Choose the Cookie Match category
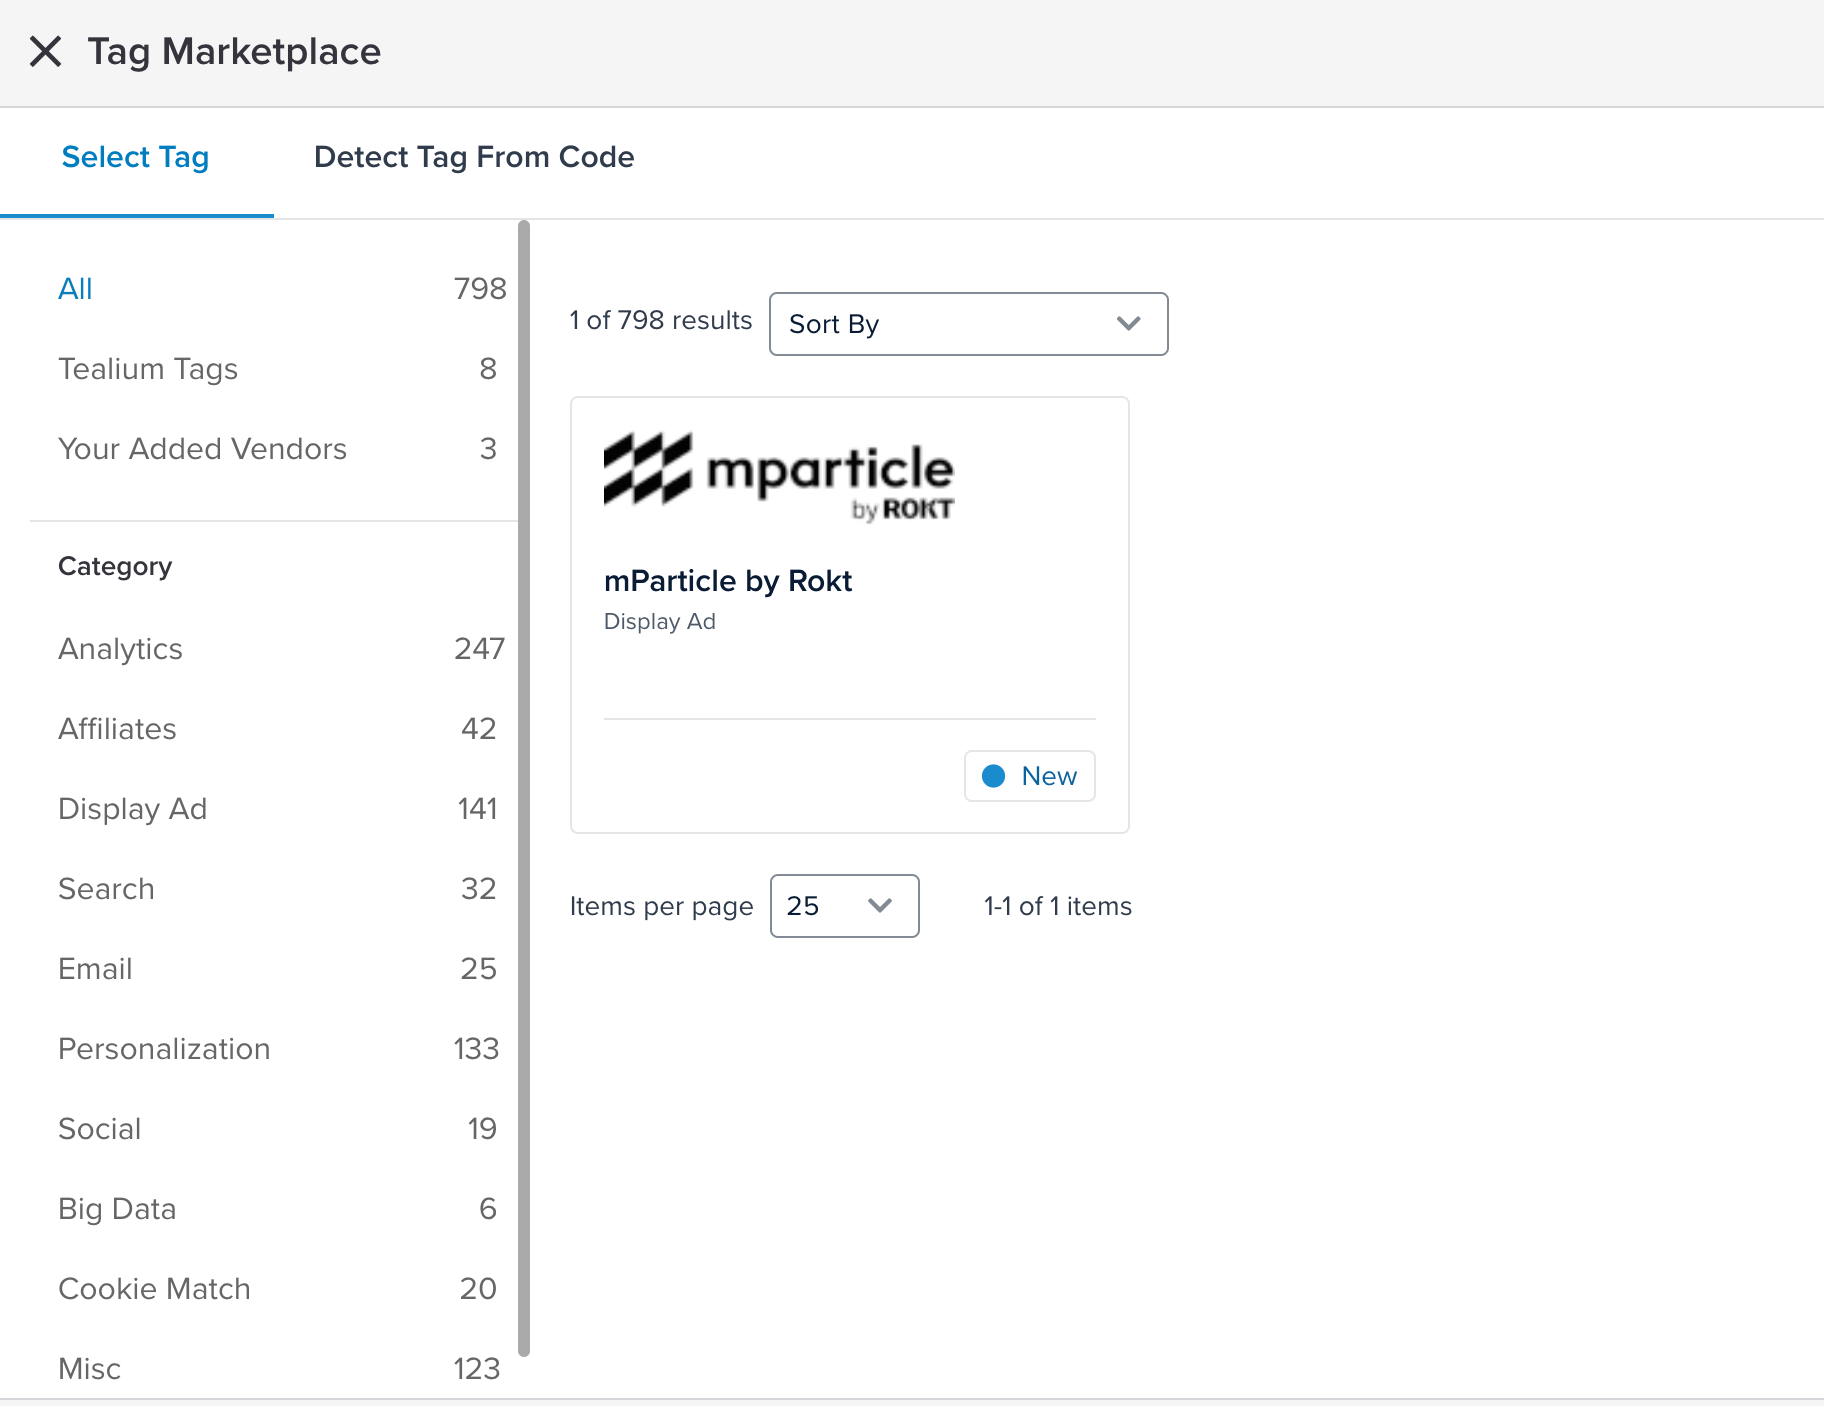 154,1289
